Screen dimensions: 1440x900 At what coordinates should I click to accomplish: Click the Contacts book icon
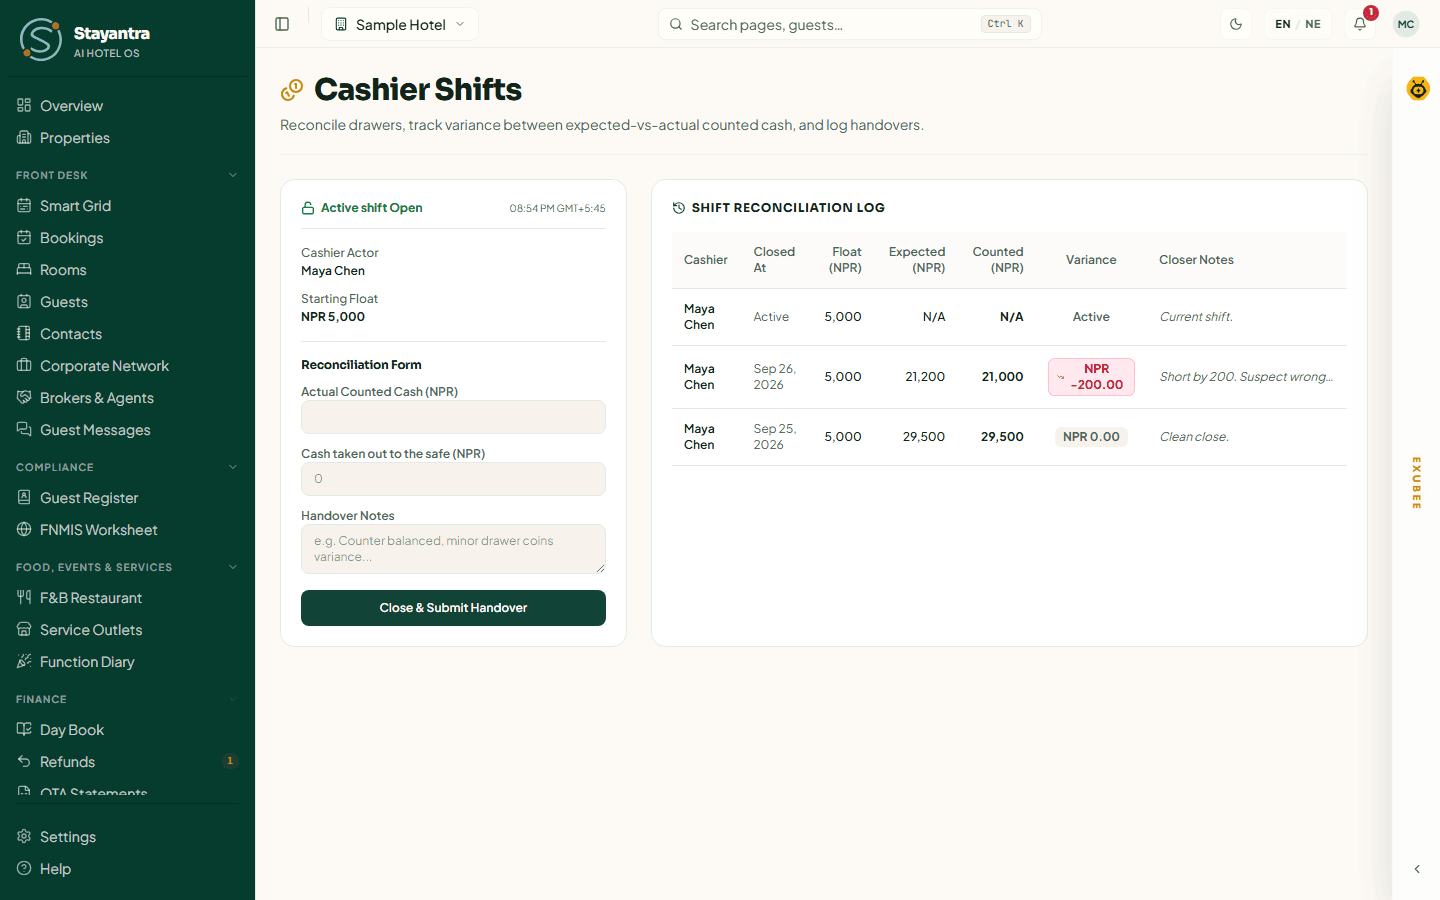24,333
